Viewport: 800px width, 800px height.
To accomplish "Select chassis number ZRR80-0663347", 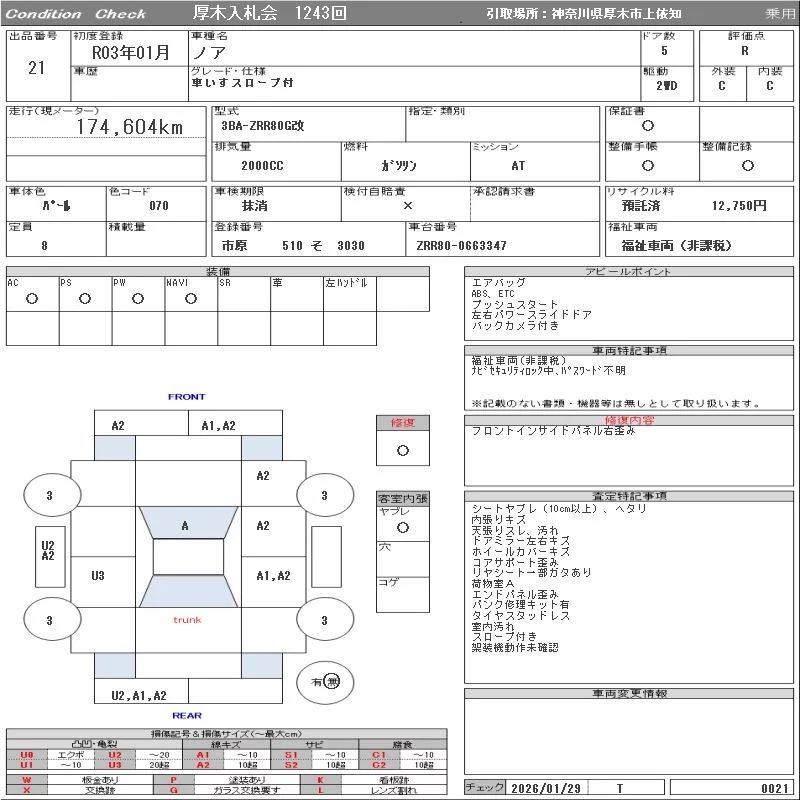I will tap(461, 246).
